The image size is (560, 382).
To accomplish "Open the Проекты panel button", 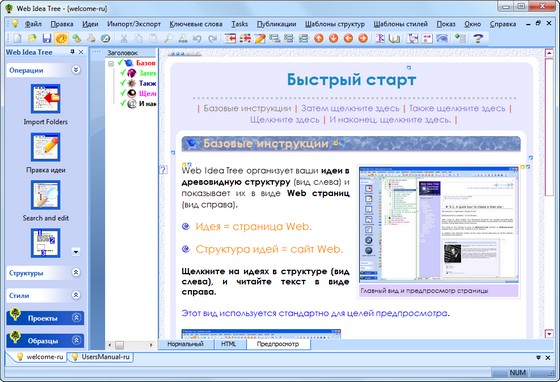I will [x=45, y=318].
